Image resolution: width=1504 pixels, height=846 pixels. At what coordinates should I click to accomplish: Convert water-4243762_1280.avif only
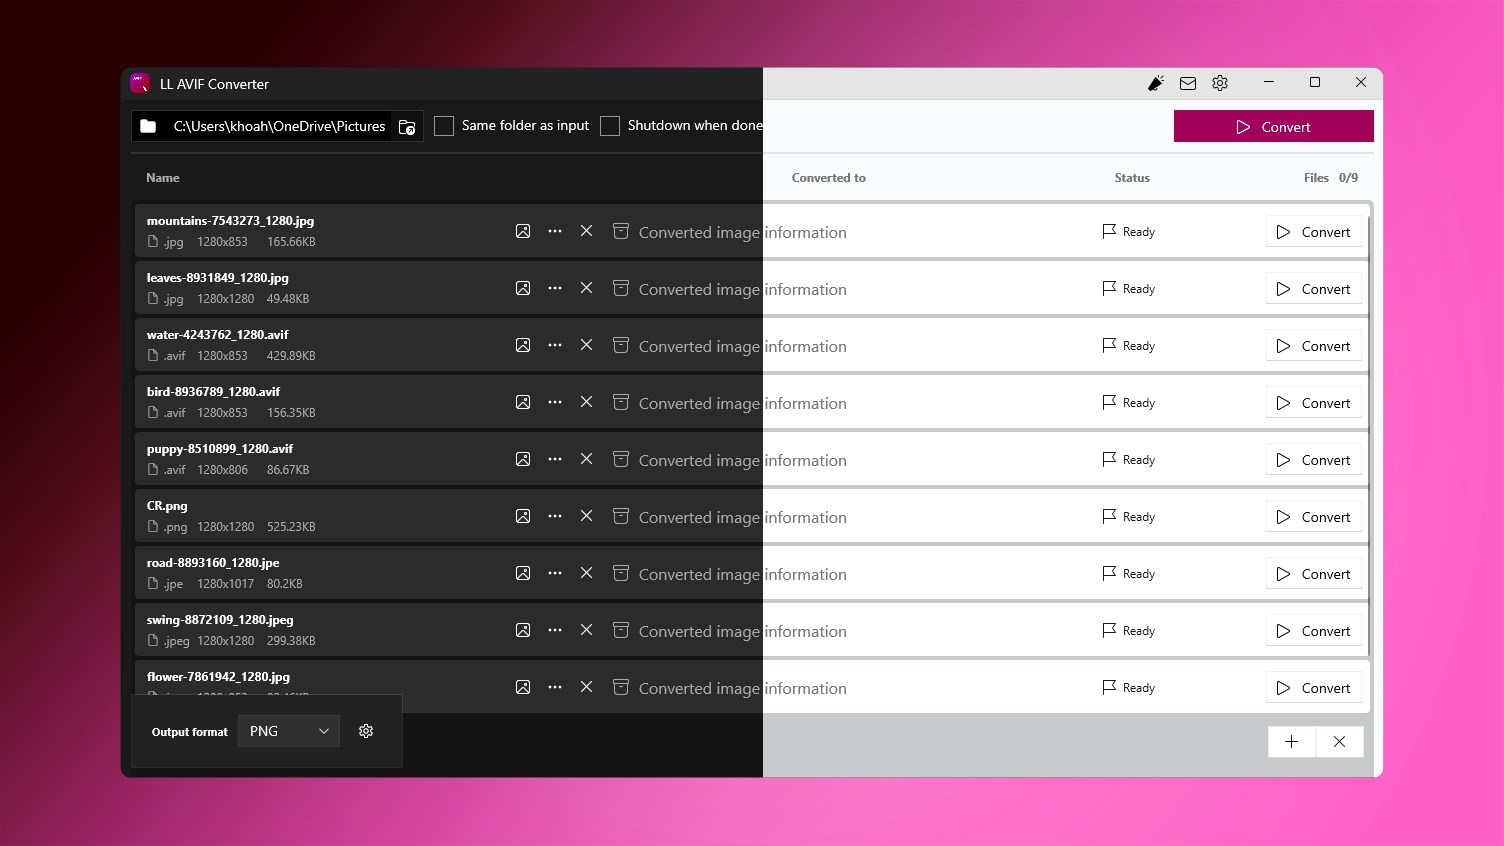click(x=1313, y=346)
